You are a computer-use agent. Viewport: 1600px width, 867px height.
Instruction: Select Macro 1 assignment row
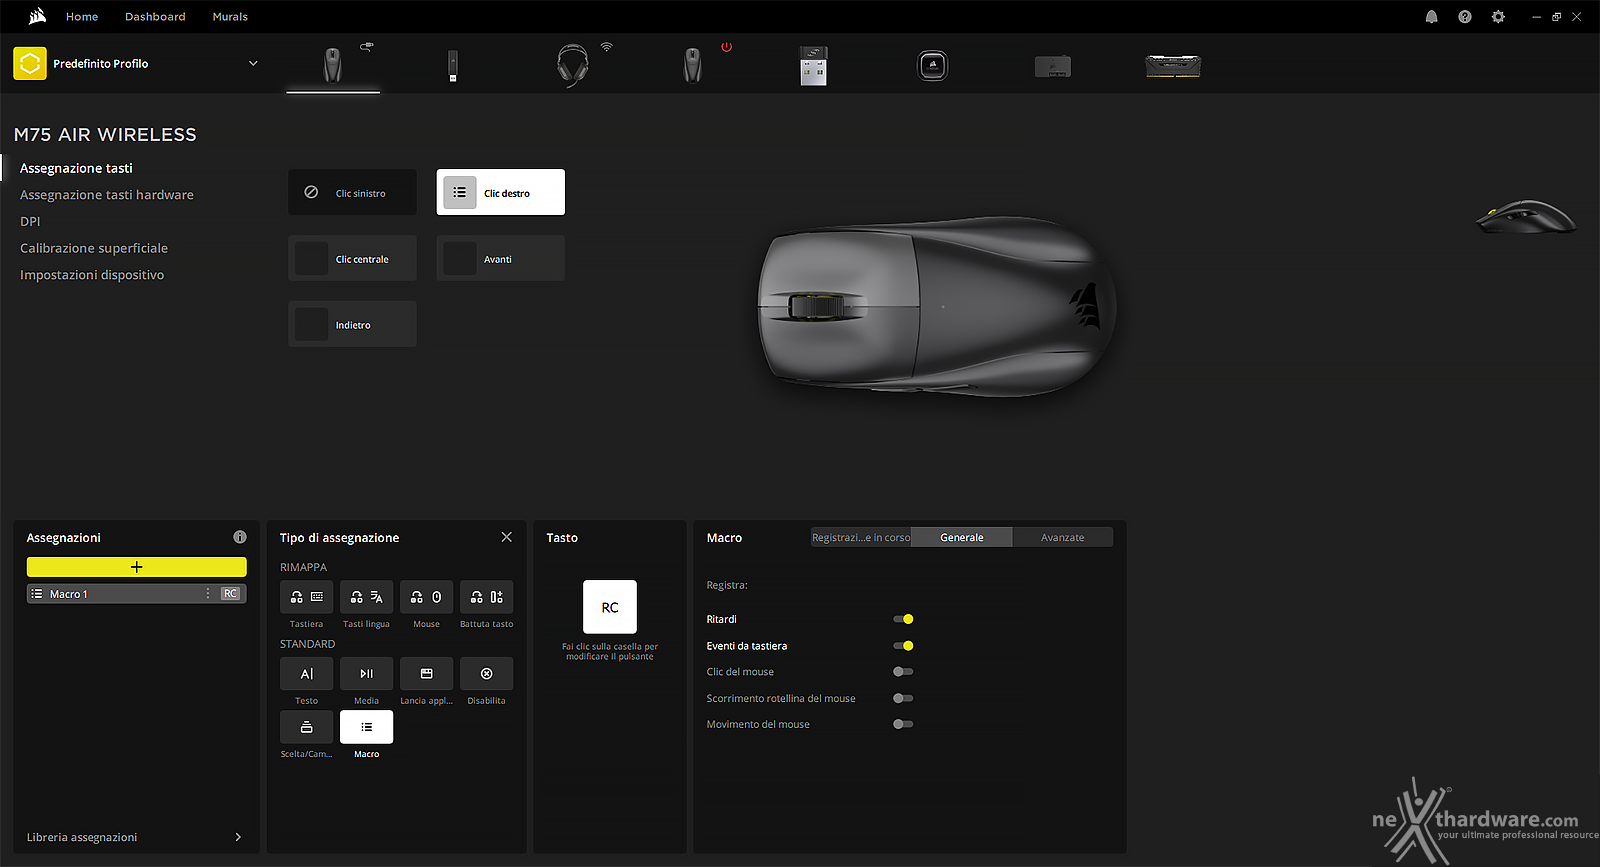click(137, 594)
